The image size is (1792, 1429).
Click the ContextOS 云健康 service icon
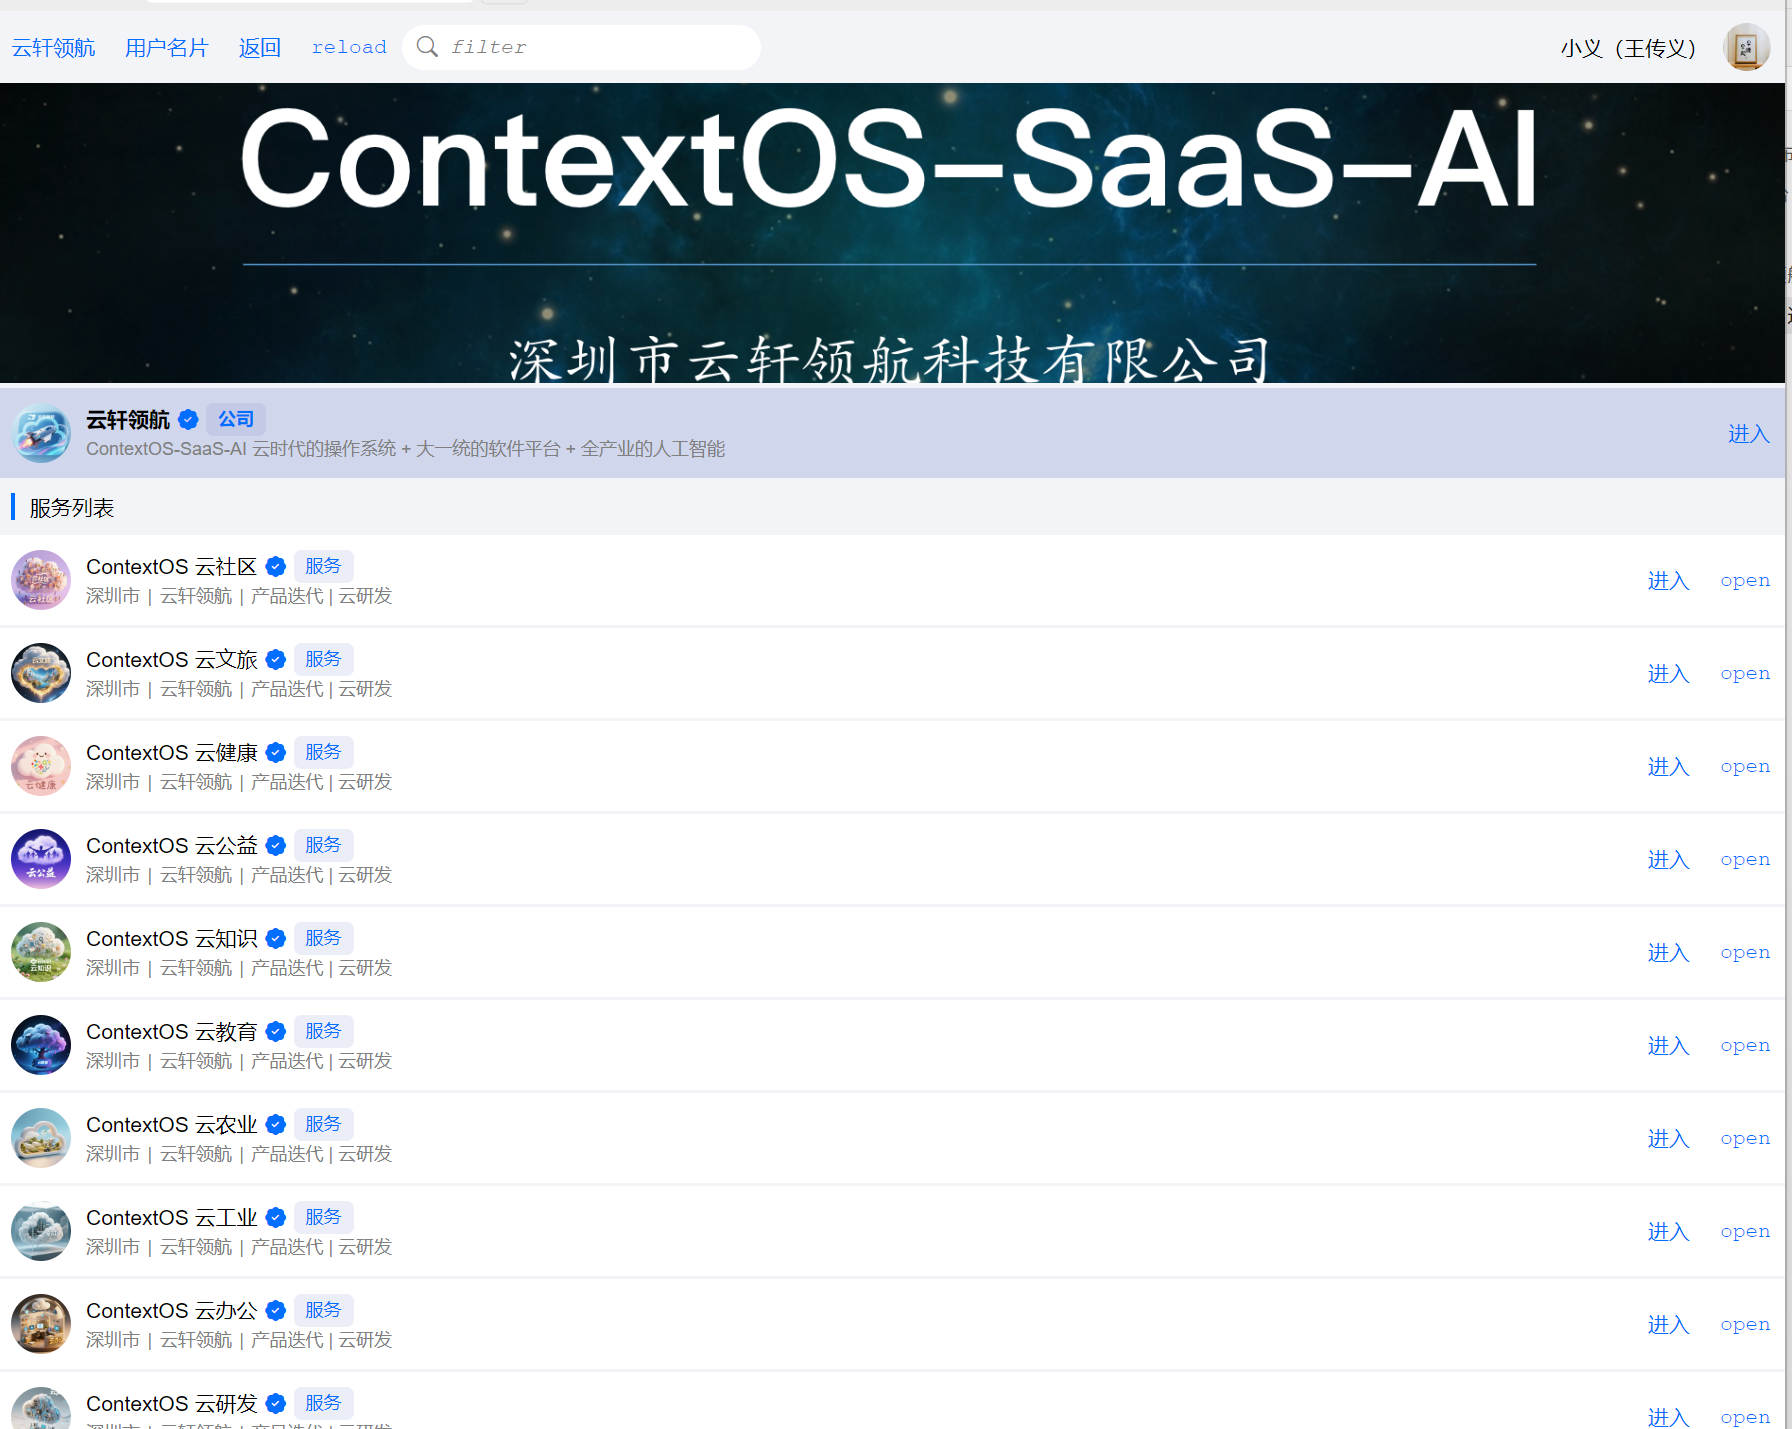41,766
